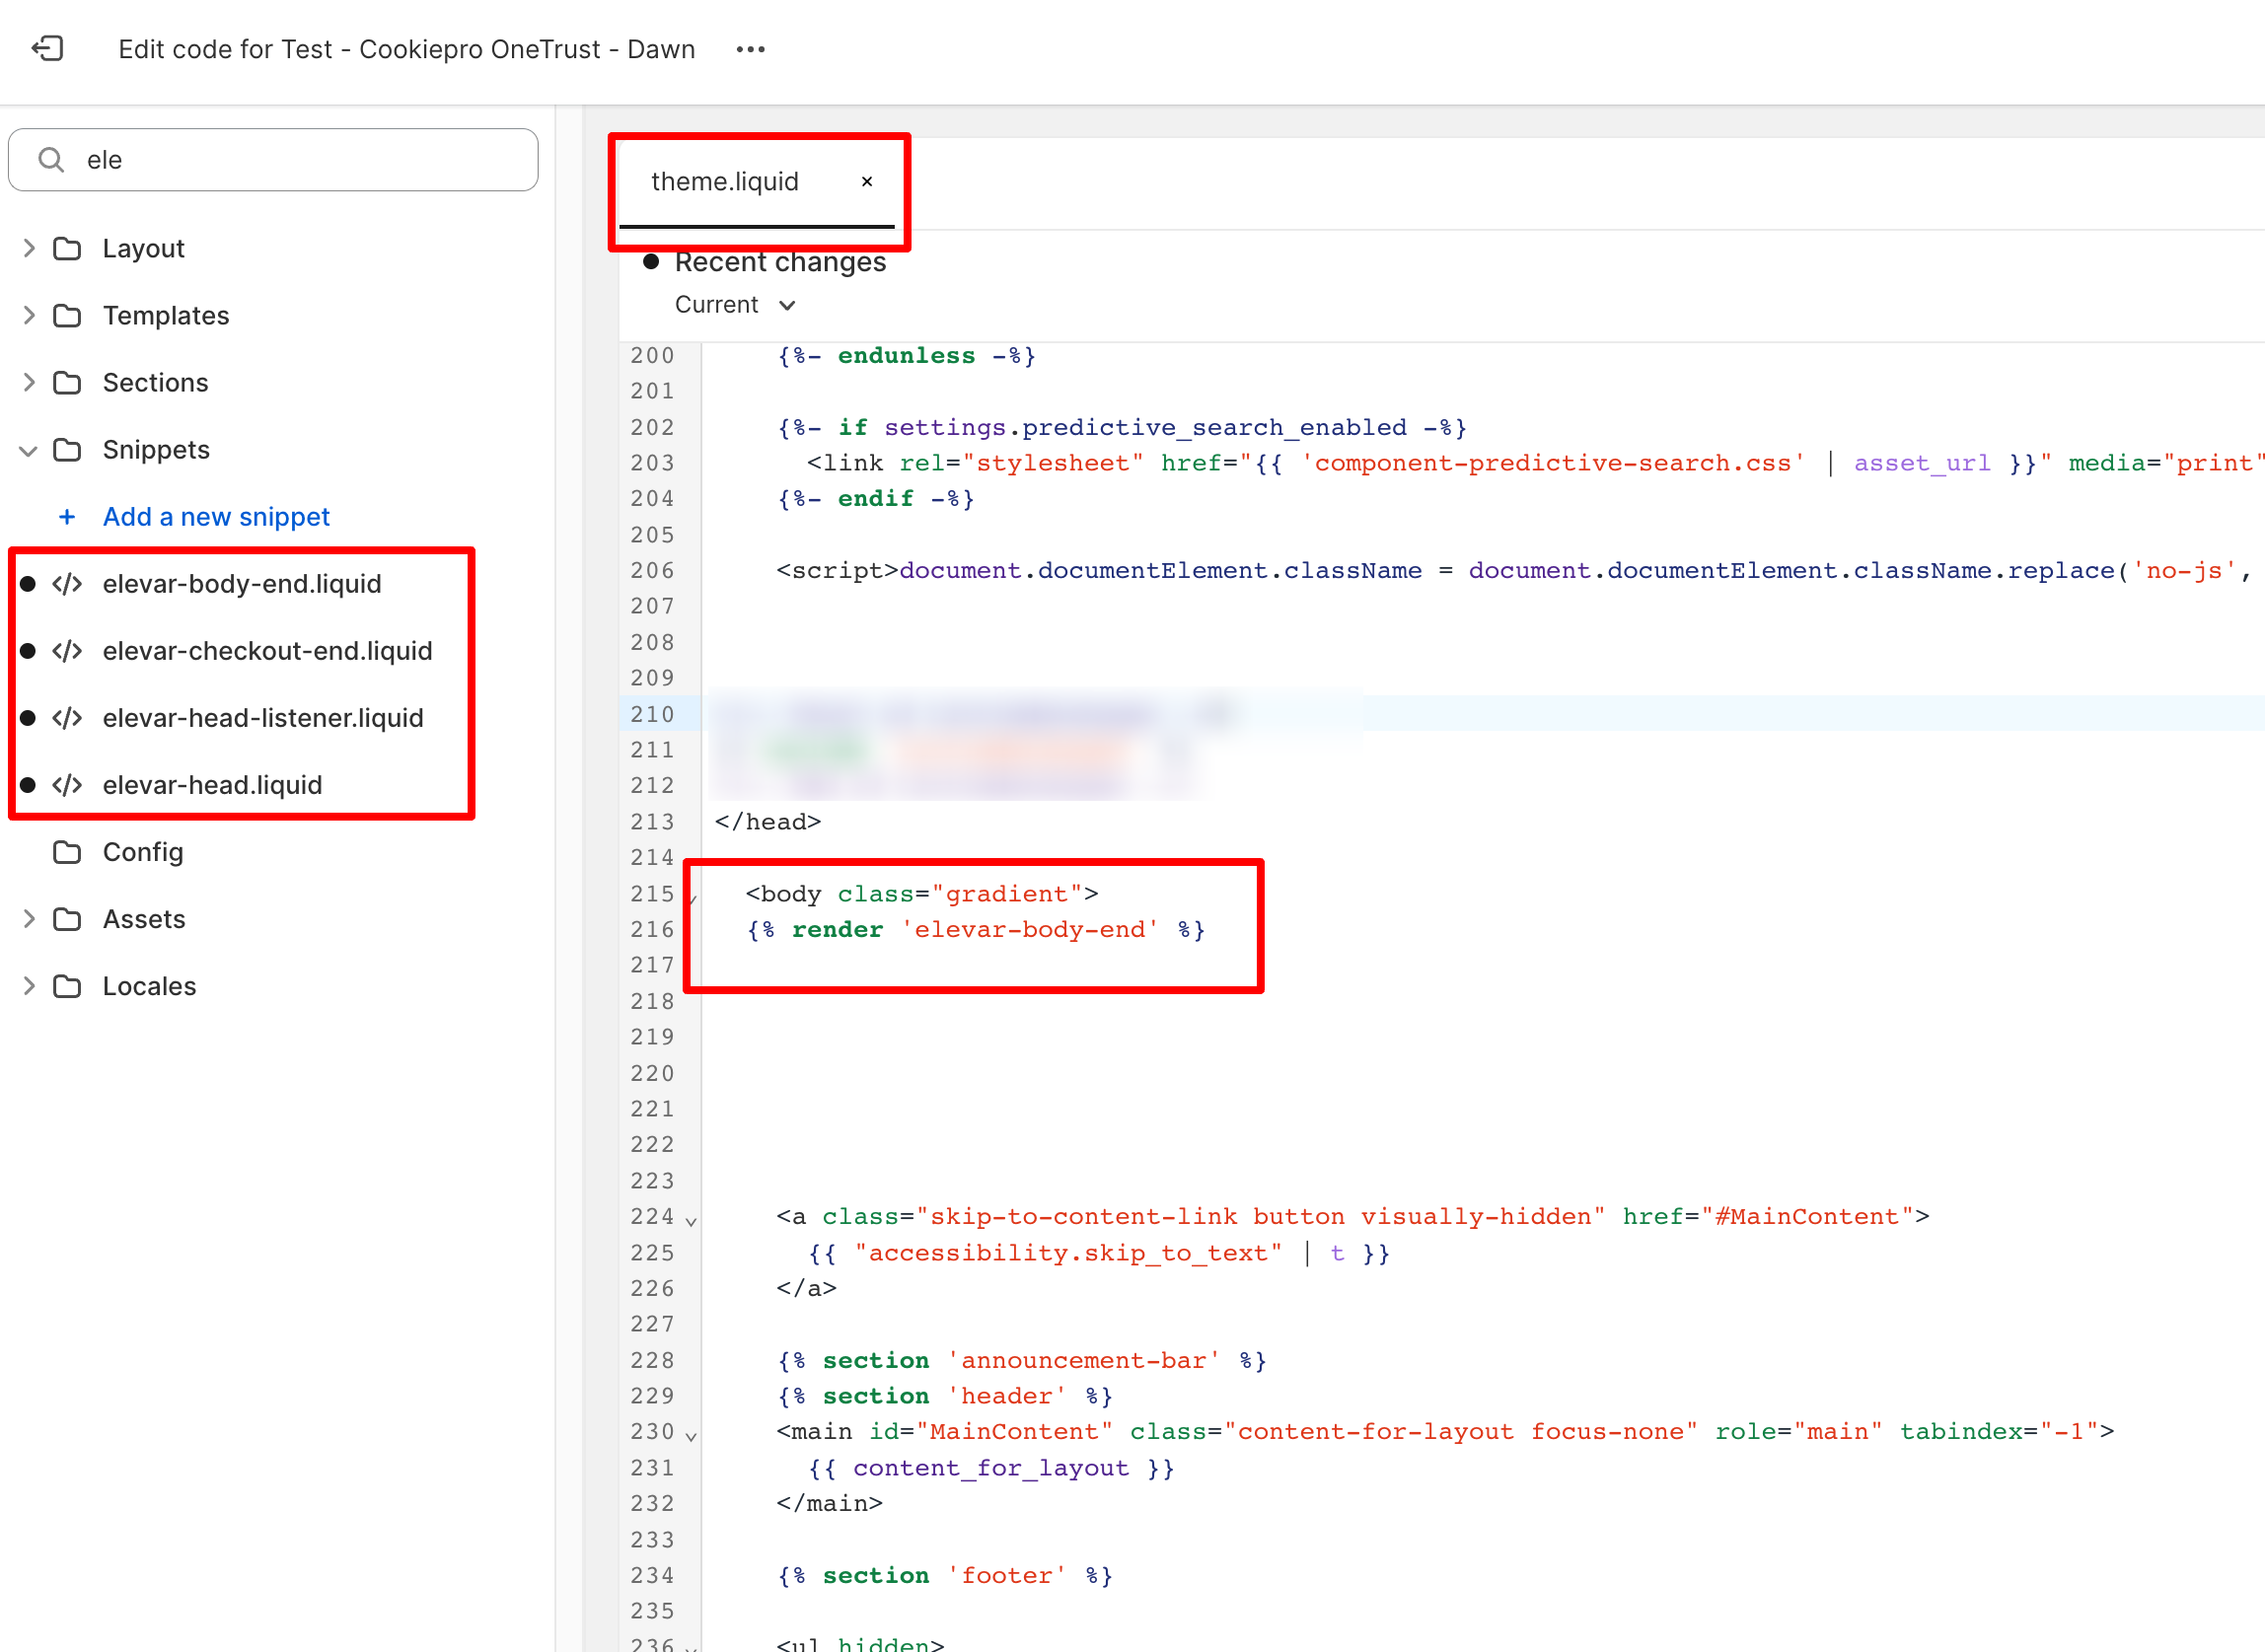This screenshot has height=1652, width=2265.
Task: Click the code icon for elevar-body-end.liquid
Action: coord(67,584)
